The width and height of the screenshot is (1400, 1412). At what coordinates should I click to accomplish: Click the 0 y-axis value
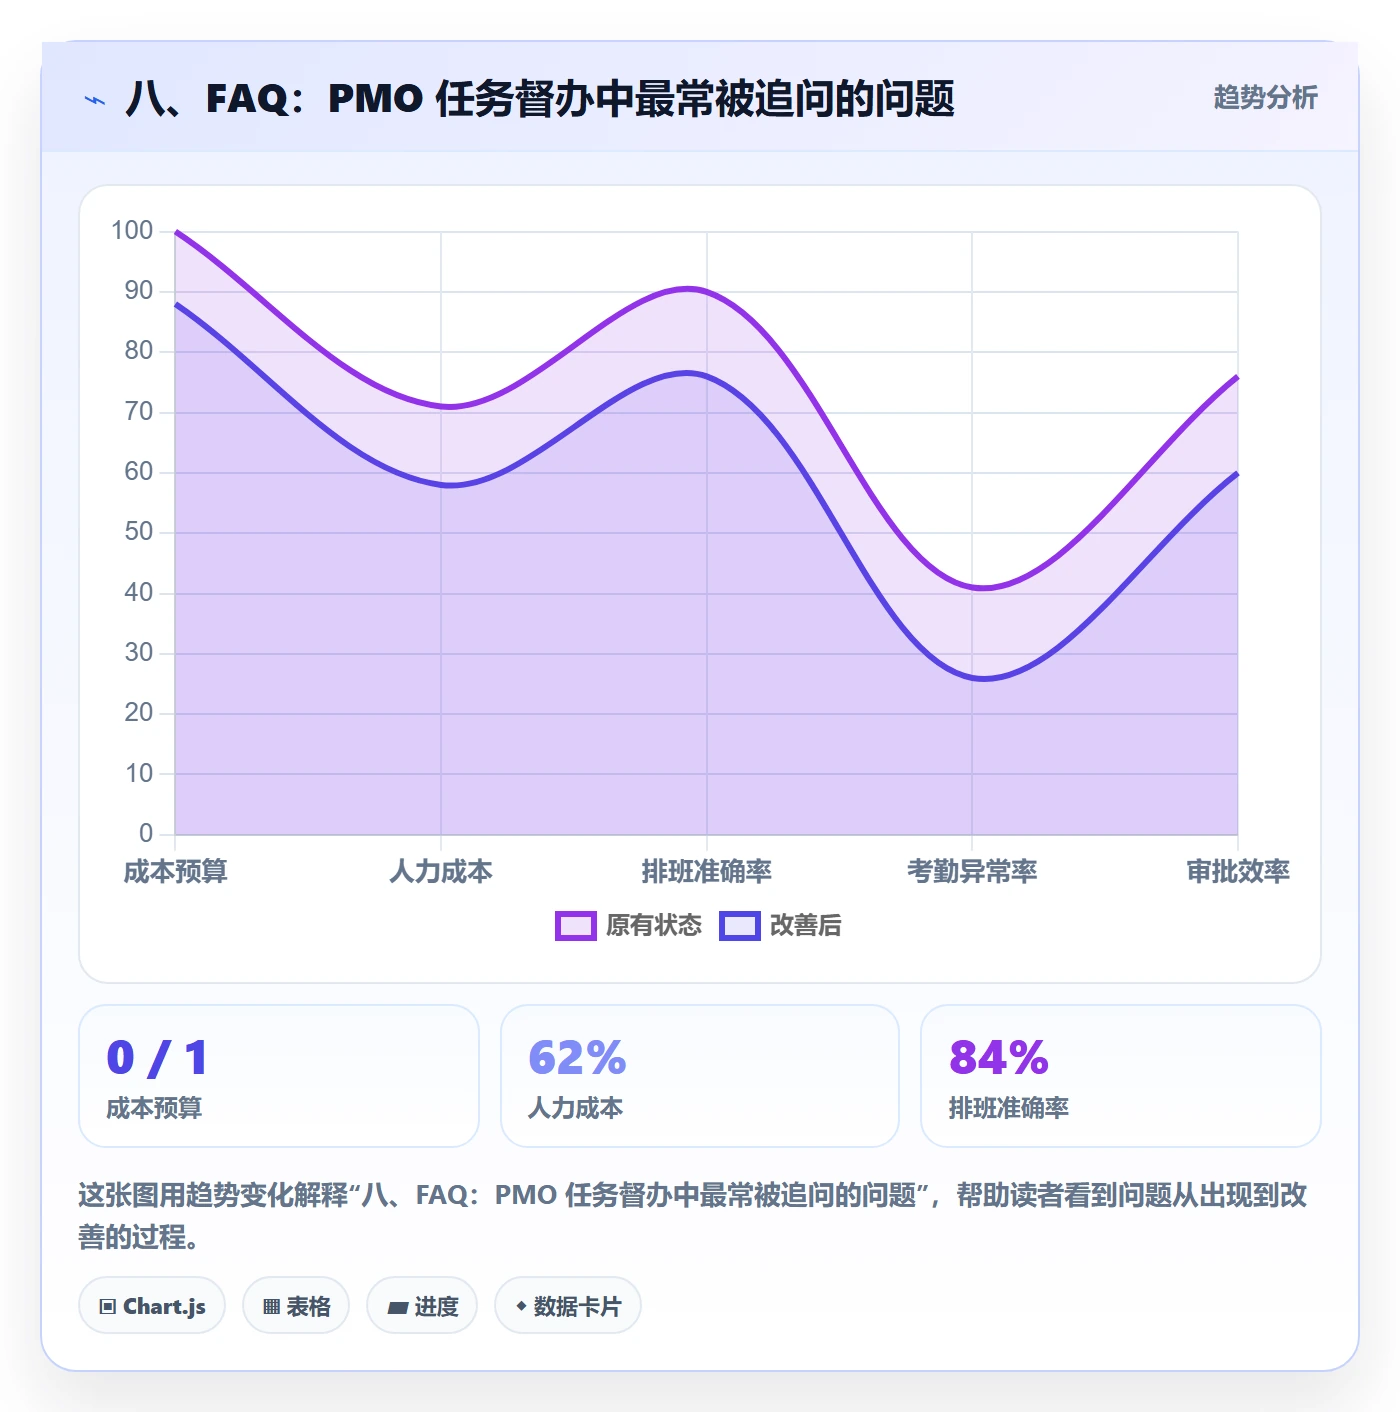(x=146, y=833)
